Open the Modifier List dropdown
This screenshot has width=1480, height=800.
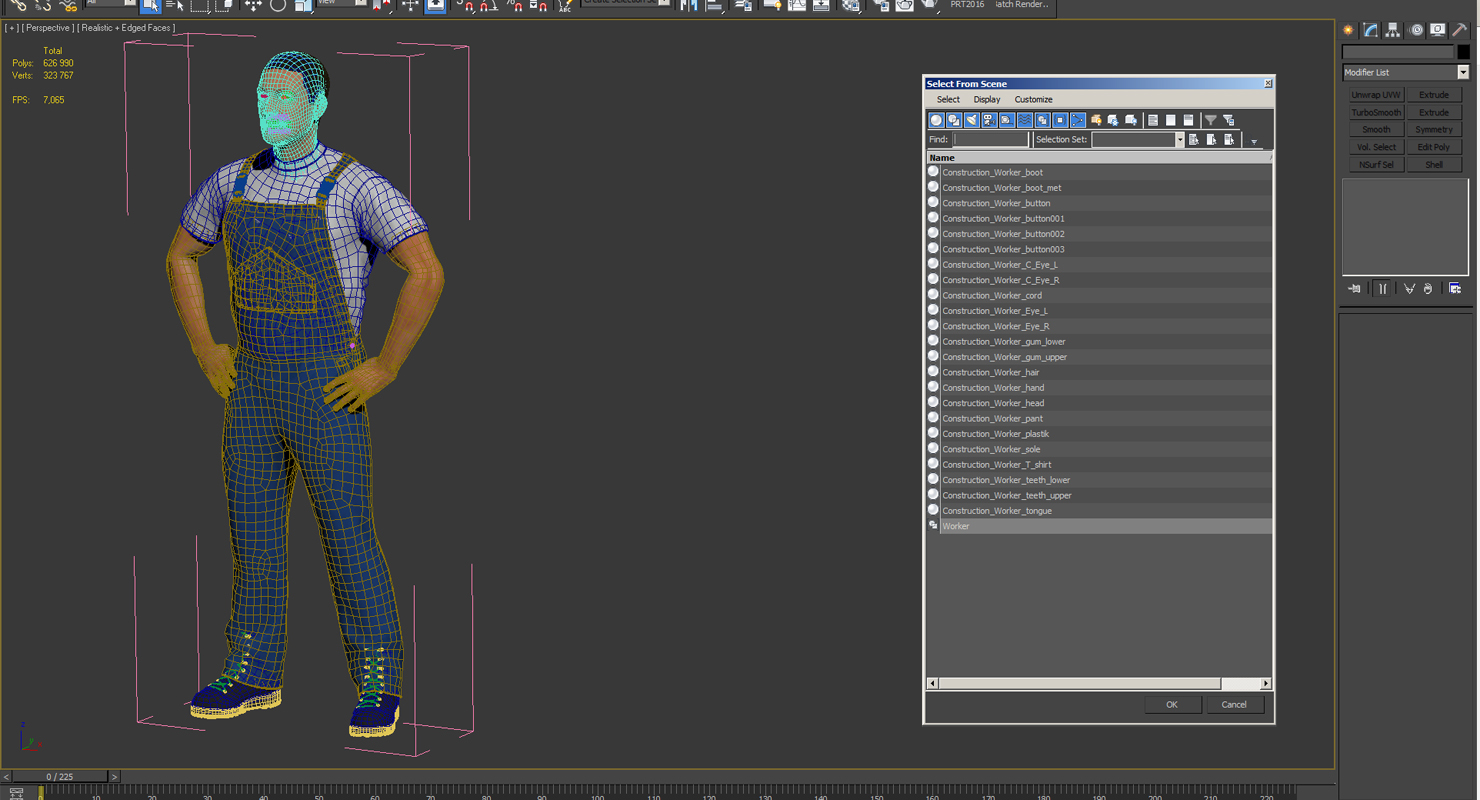pyautogui.click(x=1462, y=72)
